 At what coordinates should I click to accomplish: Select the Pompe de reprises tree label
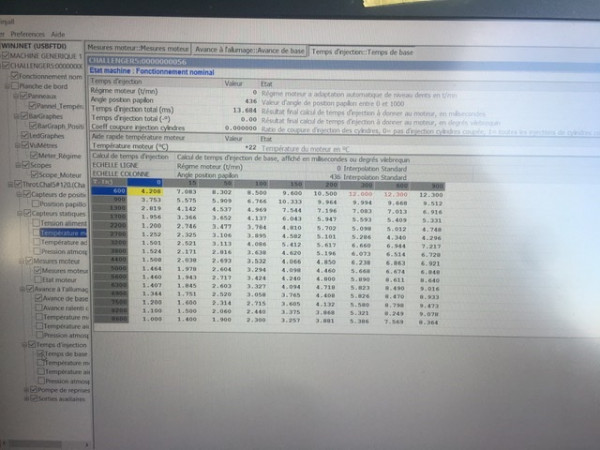point(64,390)
